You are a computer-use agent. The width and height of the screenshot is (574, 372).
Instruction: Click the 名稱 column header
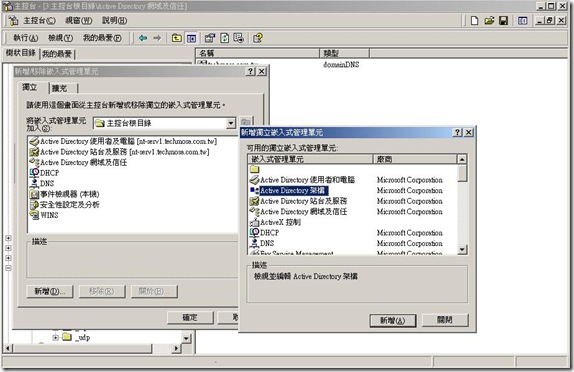(x=258, y=53)
